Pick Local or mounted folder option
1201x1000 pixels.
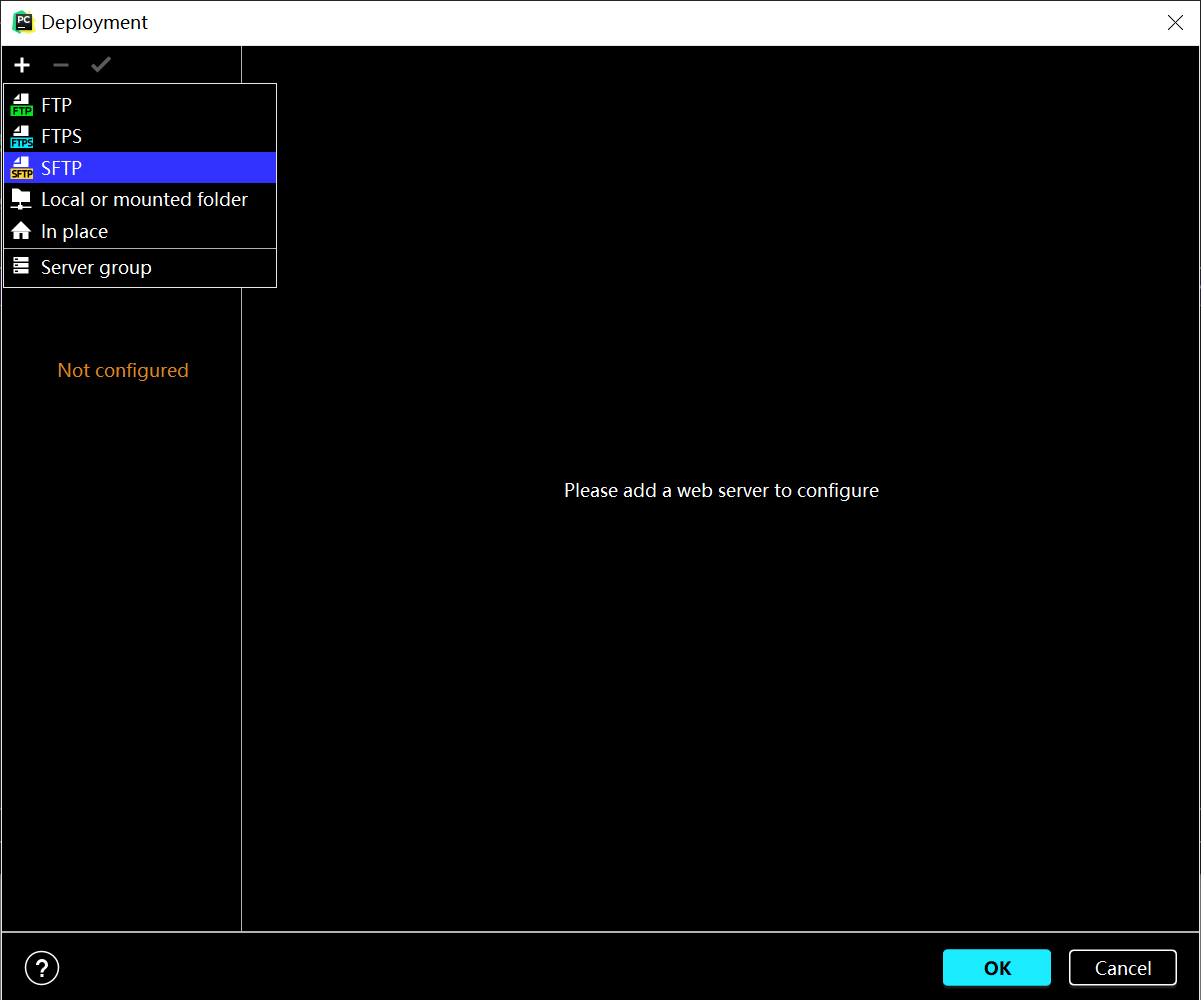140,199
